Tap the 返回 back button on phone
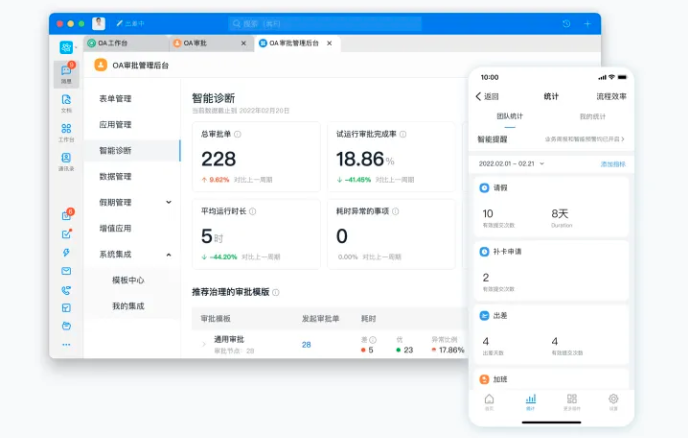This screenshot has width=688, height=438. [487, 97]
